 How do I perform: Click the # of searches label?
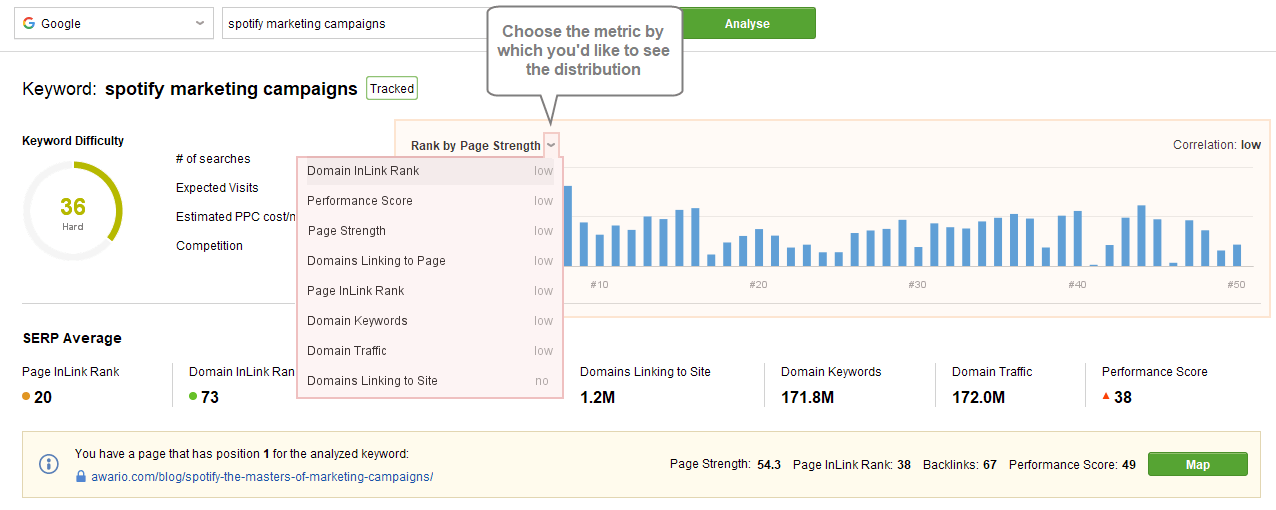pos(213,159)
